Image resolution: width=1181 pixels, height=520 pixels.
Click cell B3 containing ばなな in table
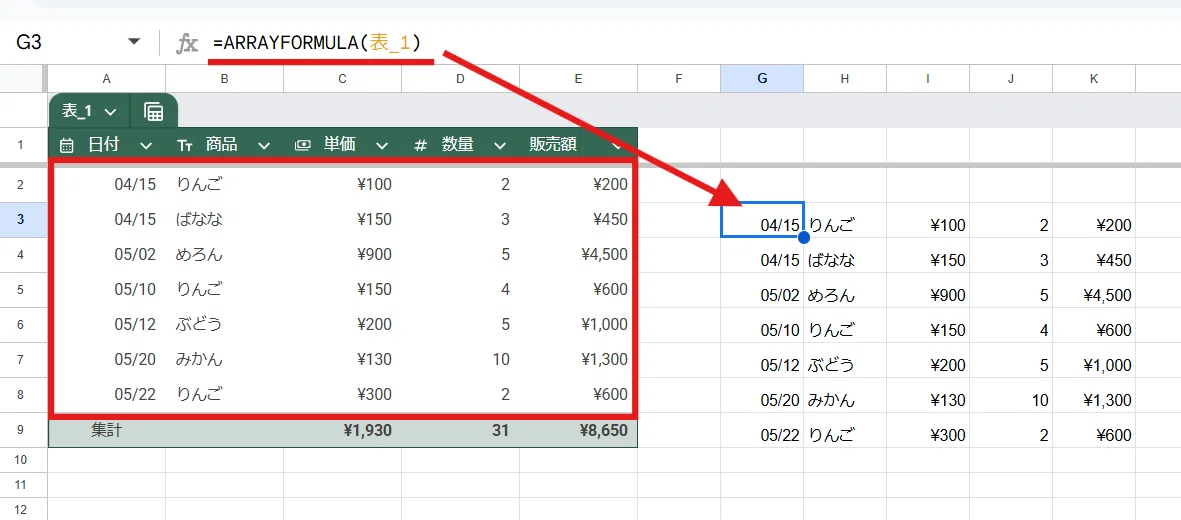[x=224, y=219]
